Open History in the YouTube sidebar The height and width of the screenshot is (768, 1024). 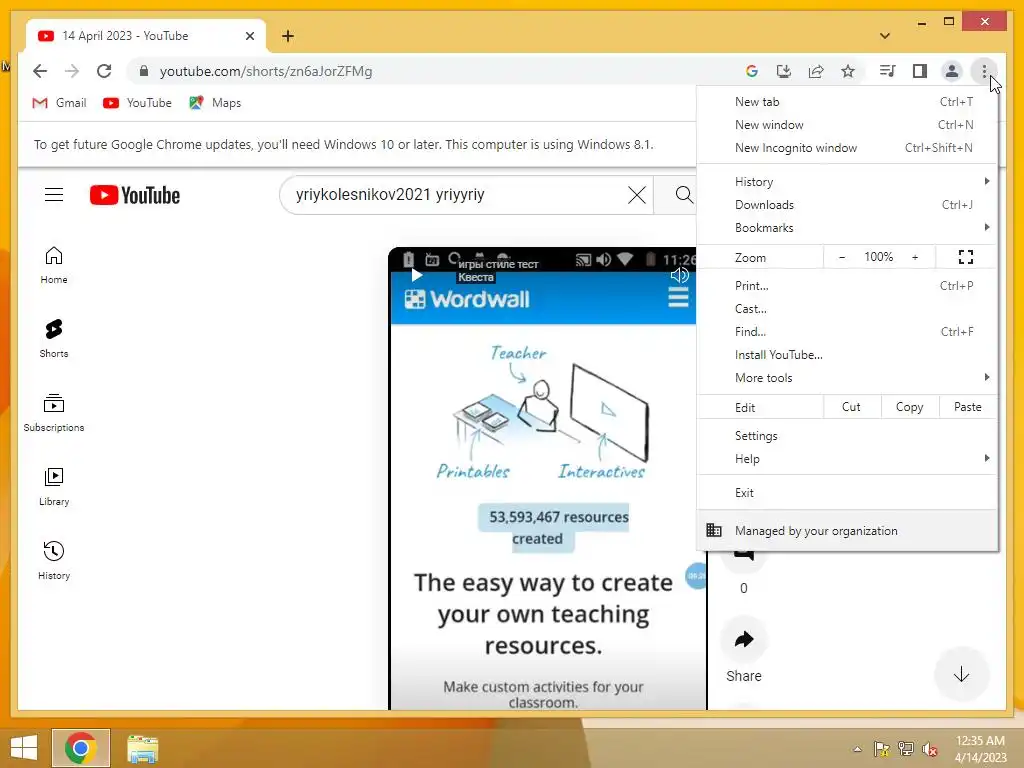pos(54,560)
